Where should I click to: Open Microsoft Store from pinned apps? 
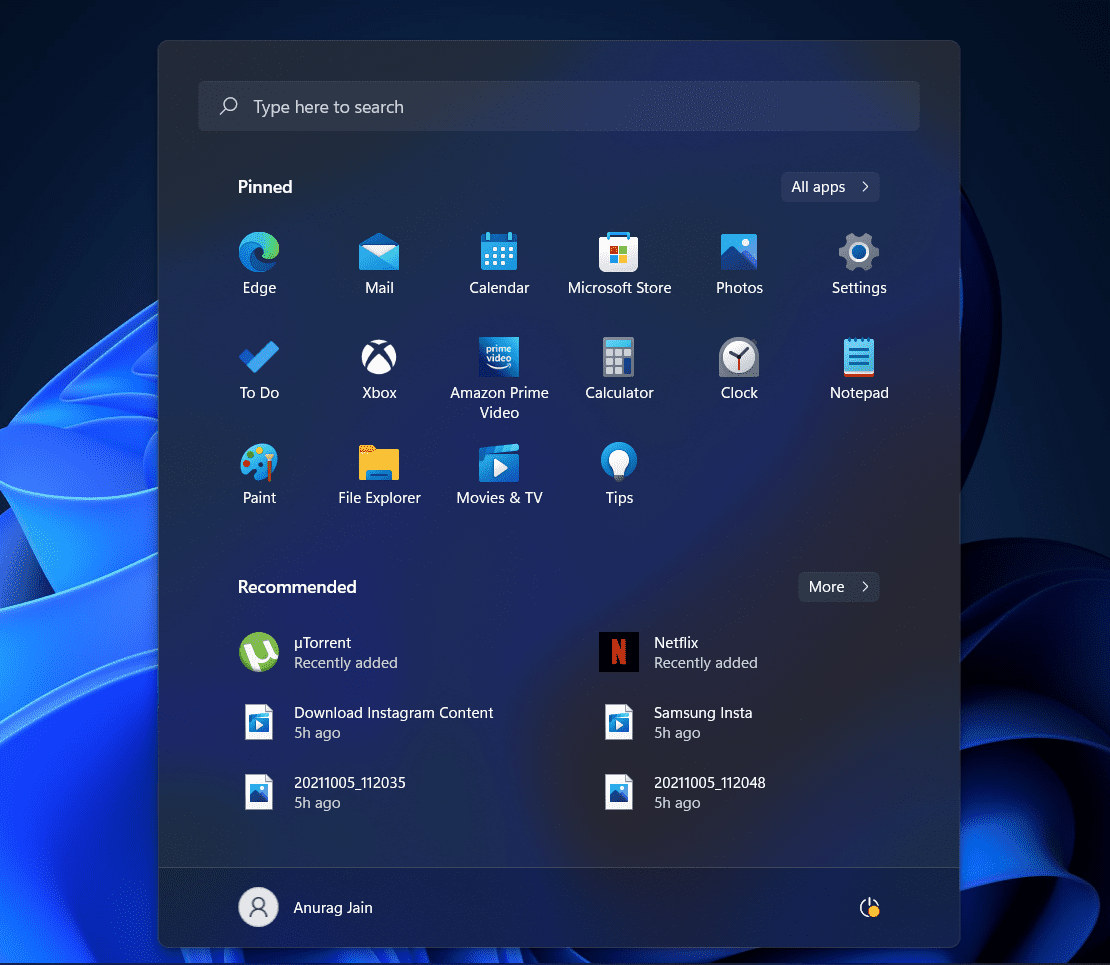[619, 253]
